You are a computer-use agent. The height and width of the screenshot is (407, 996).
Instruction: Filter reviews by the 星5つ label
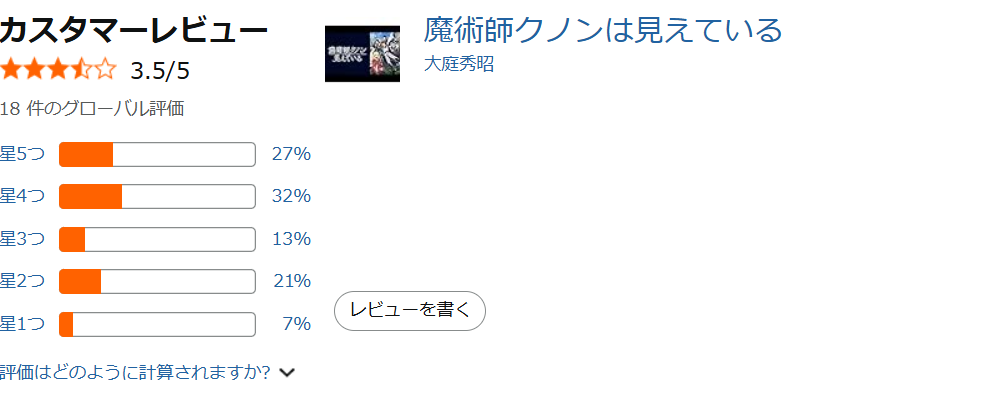[x=22, y=155]
